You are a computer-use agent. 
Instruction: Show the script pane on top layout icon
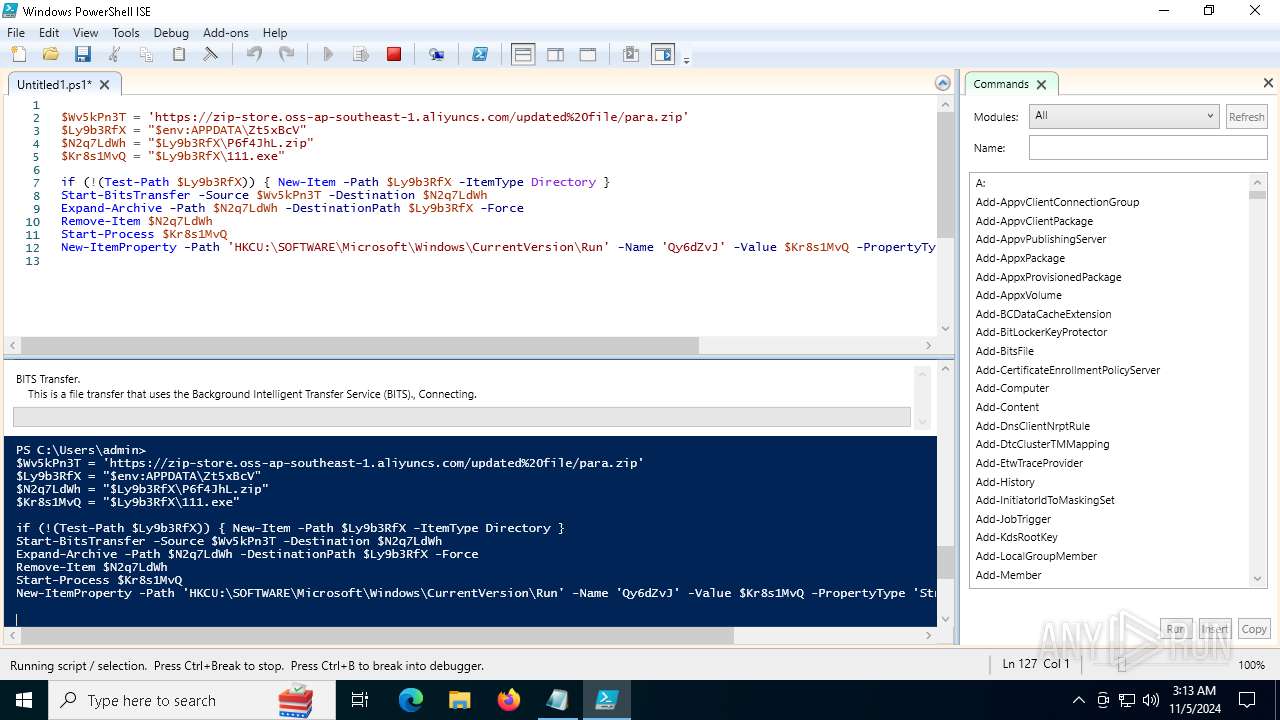[523, 54]
